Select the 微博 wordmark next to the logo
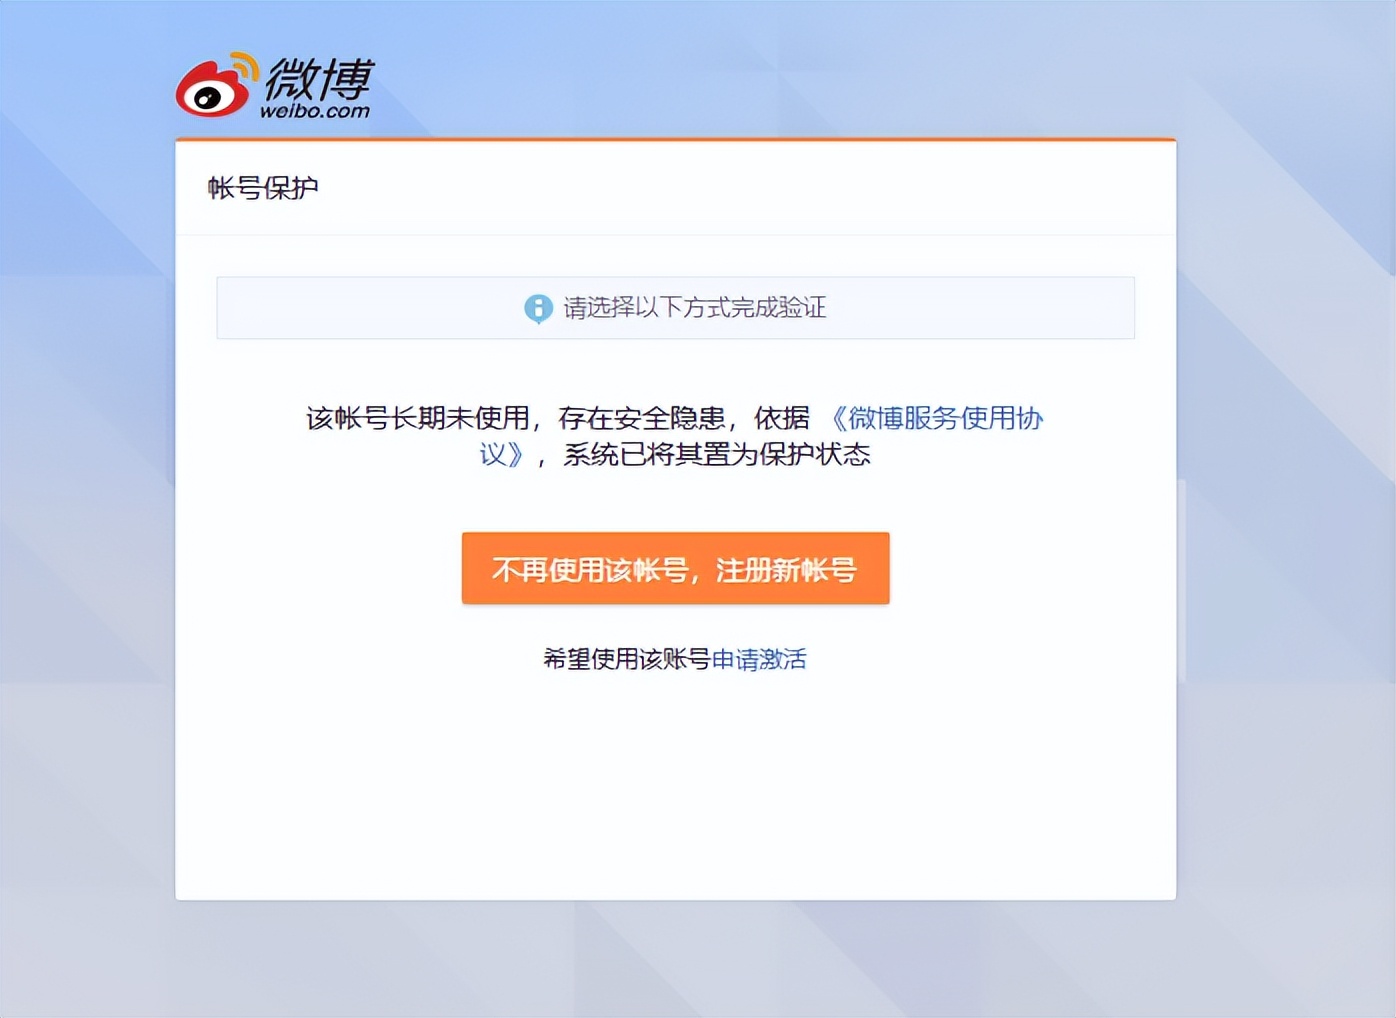This screenshot has width=1396, height=1018. (318, 80)
